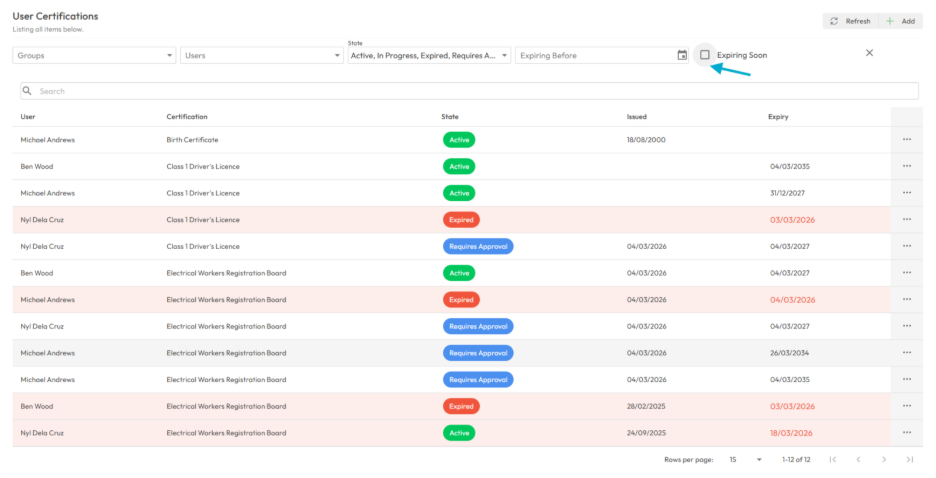Screen dimensions: 936x478
Task: Open the Users filter dropdown
Action: click(x=261, y=56)
